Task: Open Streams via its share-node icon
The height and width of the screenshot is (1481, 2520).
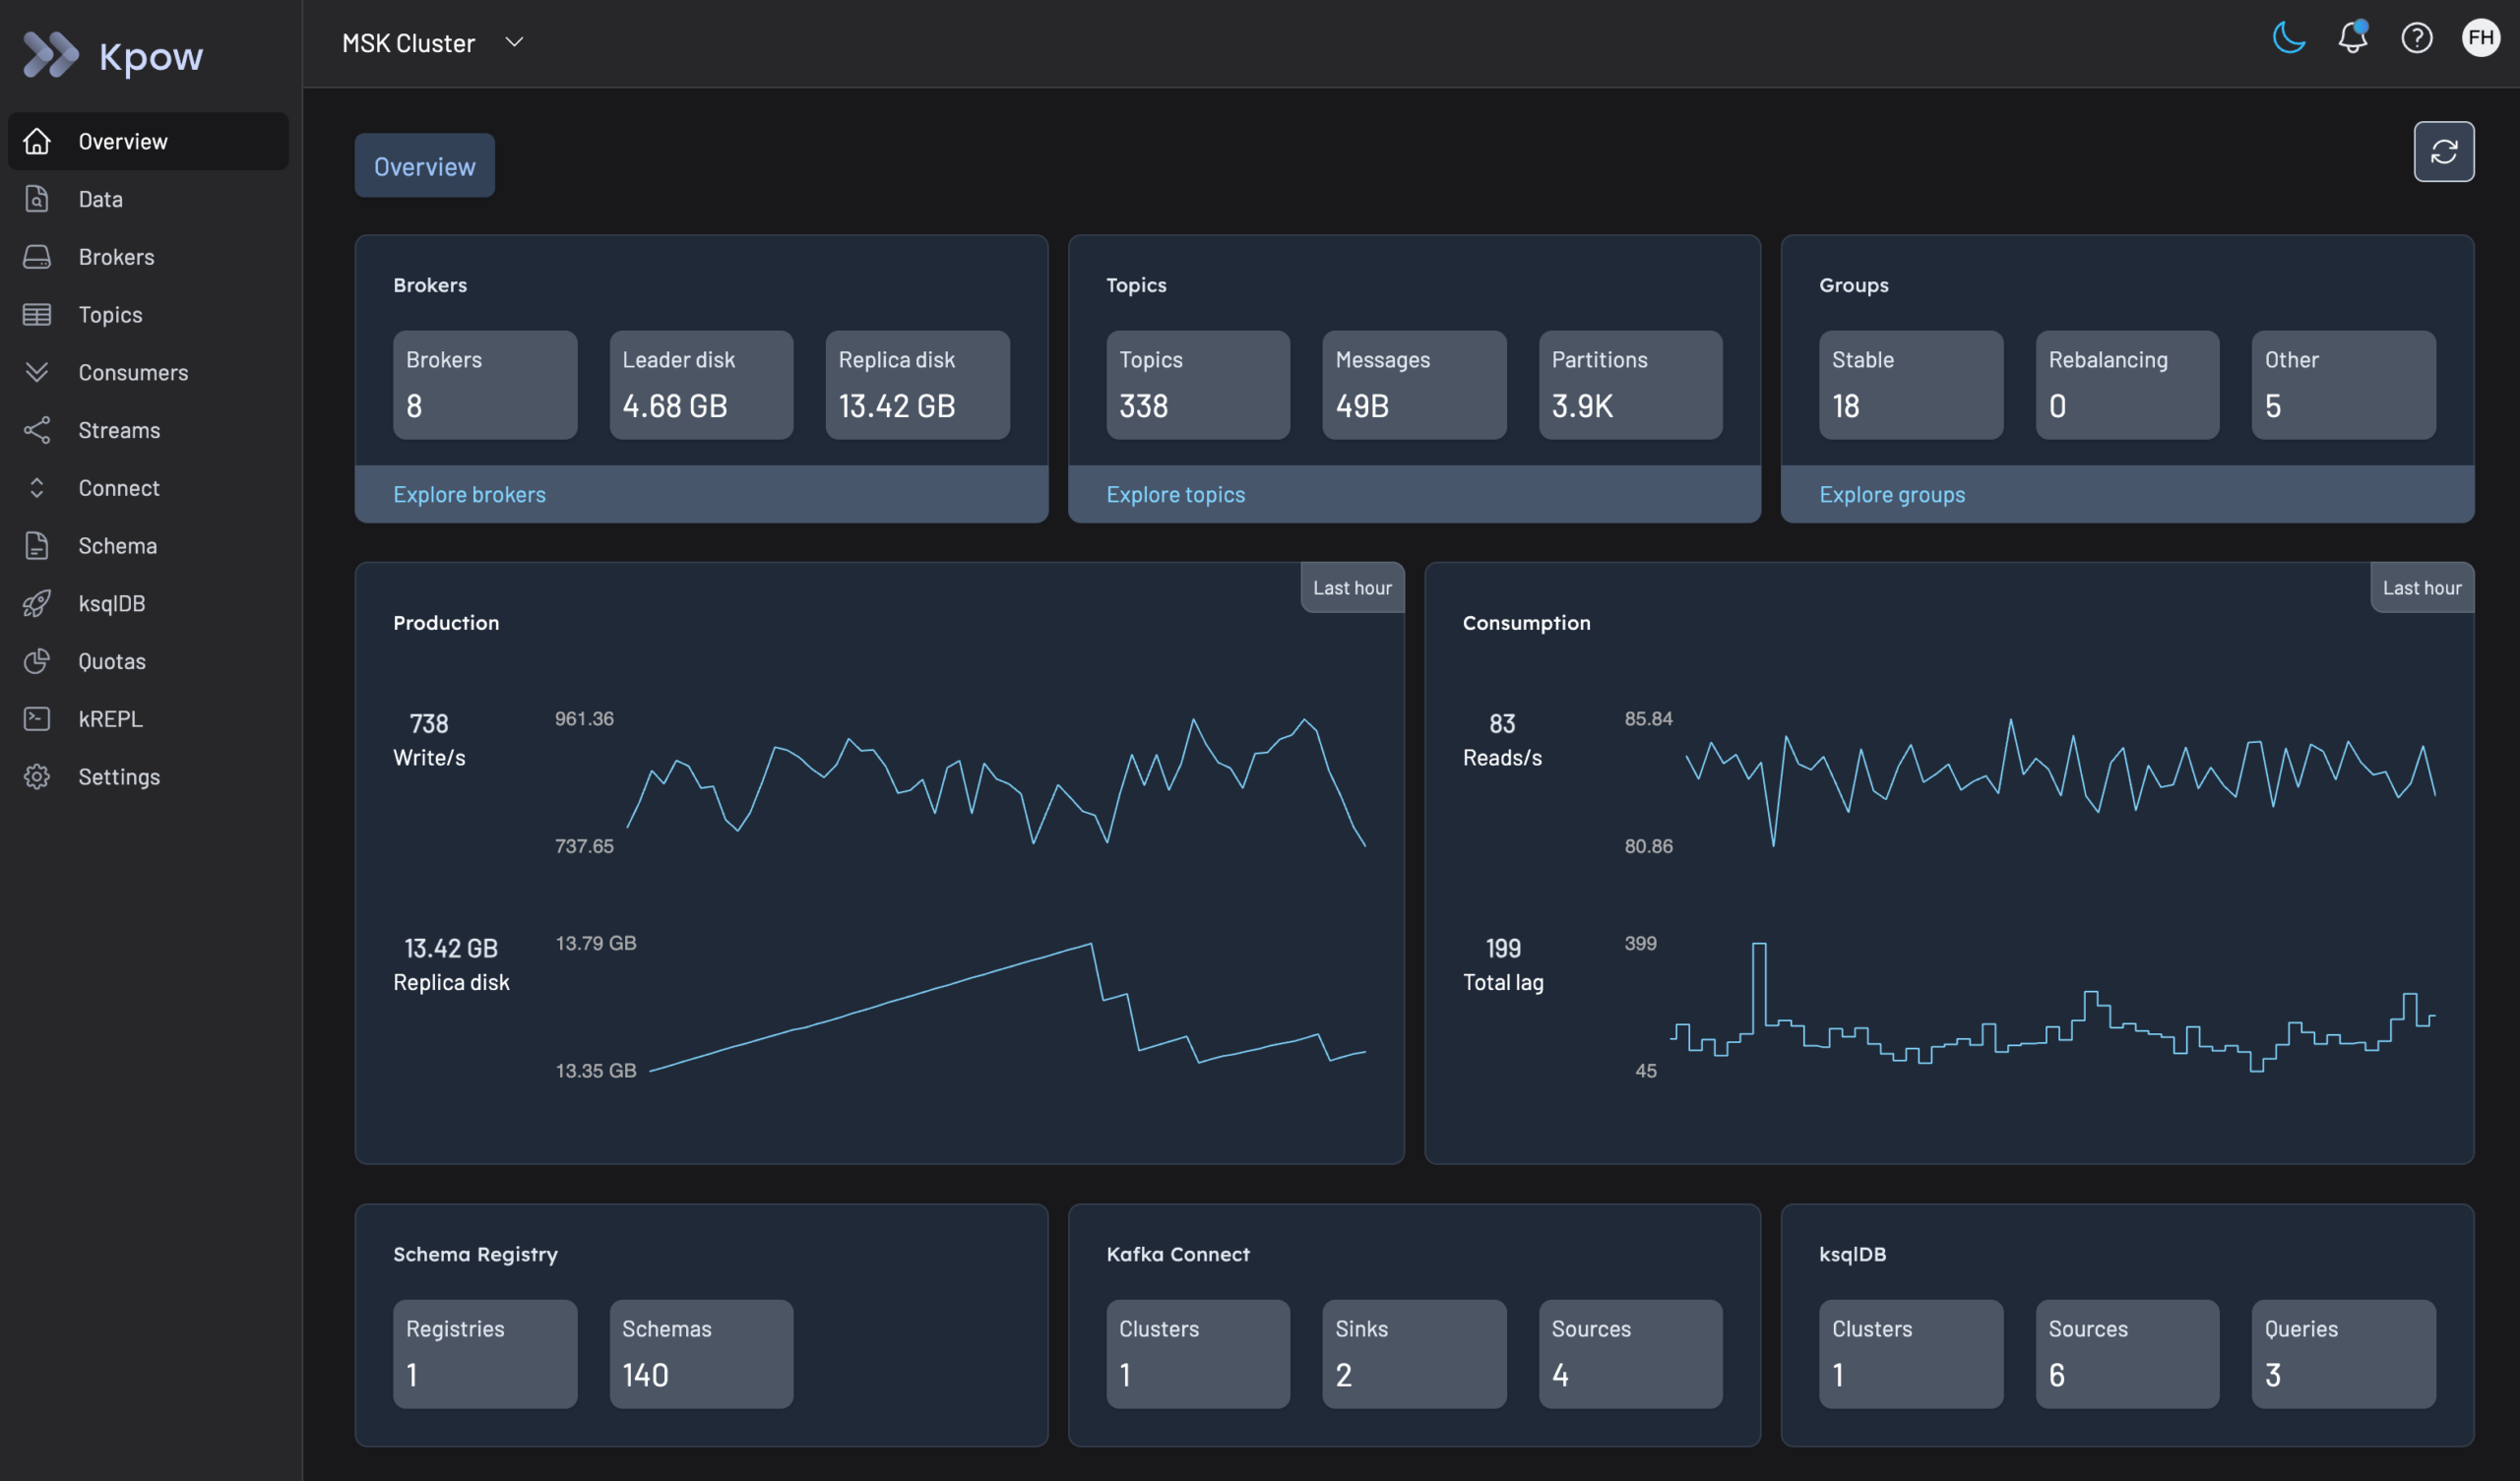Action: click(x=37, y=430)
